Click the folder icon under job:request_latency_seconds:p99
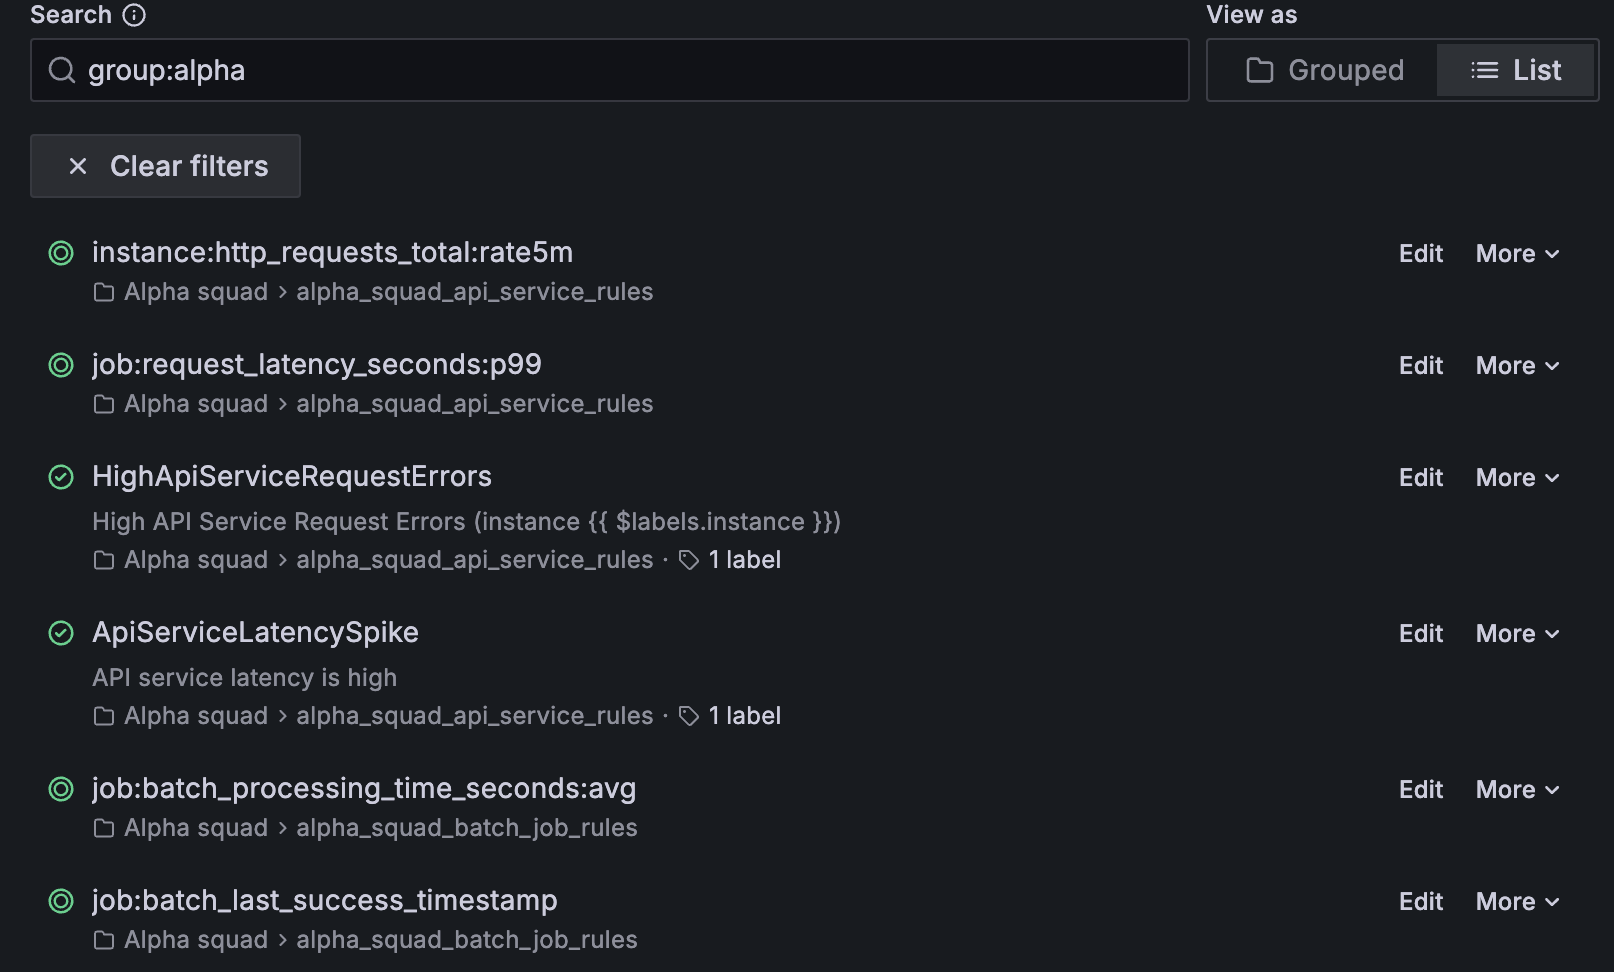This screenshot has height=972, width=1614. (103, 404)
